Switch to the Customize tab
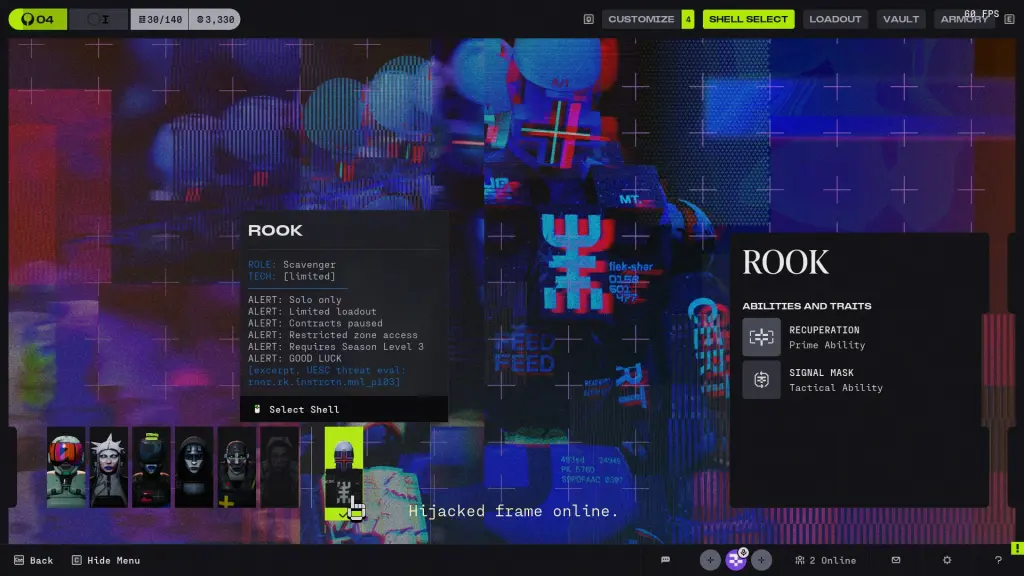Viewport: 1024px width, 576px height. 641,19
